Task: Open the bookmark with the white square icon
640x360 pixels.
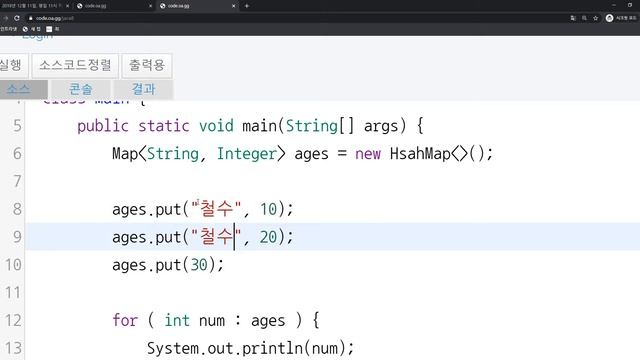Action: pos(53,29)
